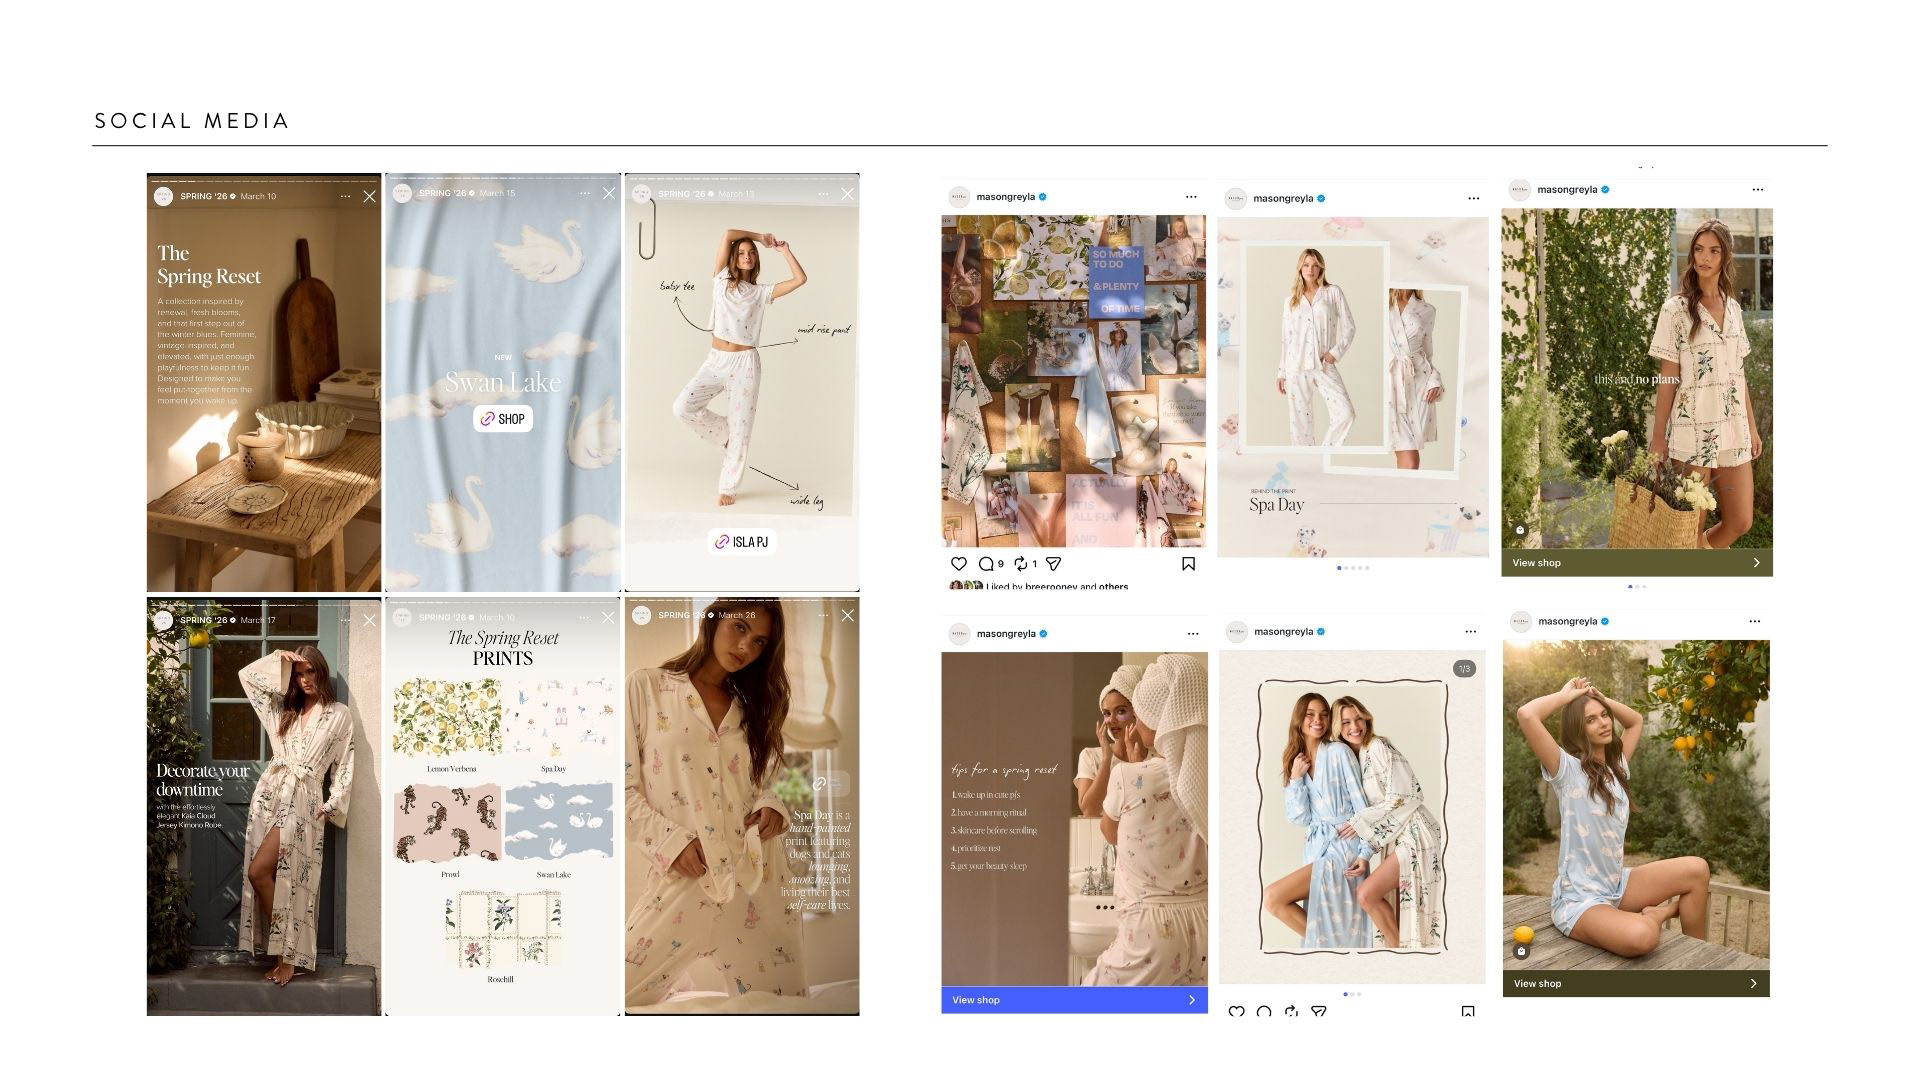Open comments on the moodboard post
Image resolution: width=1920 pixels, height=1080 pixels.
point(986,564)
